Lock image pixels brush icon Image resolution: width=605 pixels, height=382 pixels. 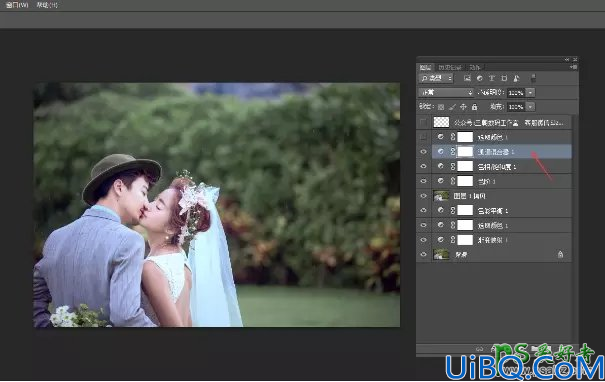pos(452,107)
